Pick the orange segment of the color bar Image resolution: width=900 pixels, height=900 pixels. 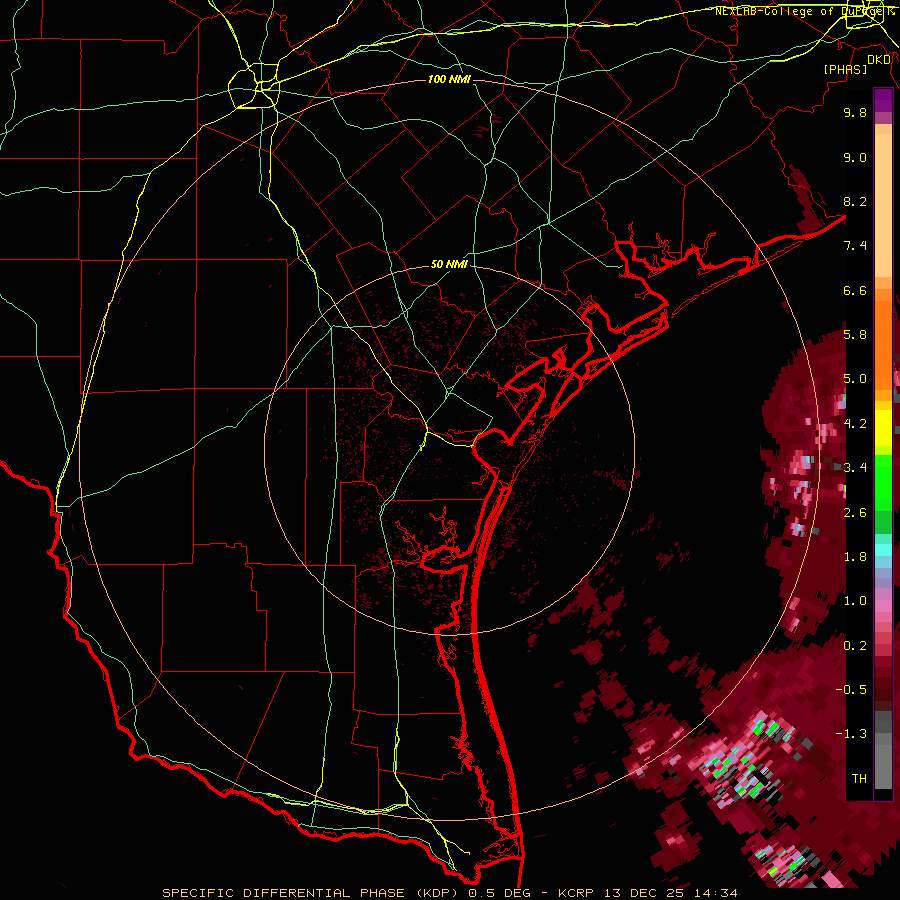click(x=883, y=344)
